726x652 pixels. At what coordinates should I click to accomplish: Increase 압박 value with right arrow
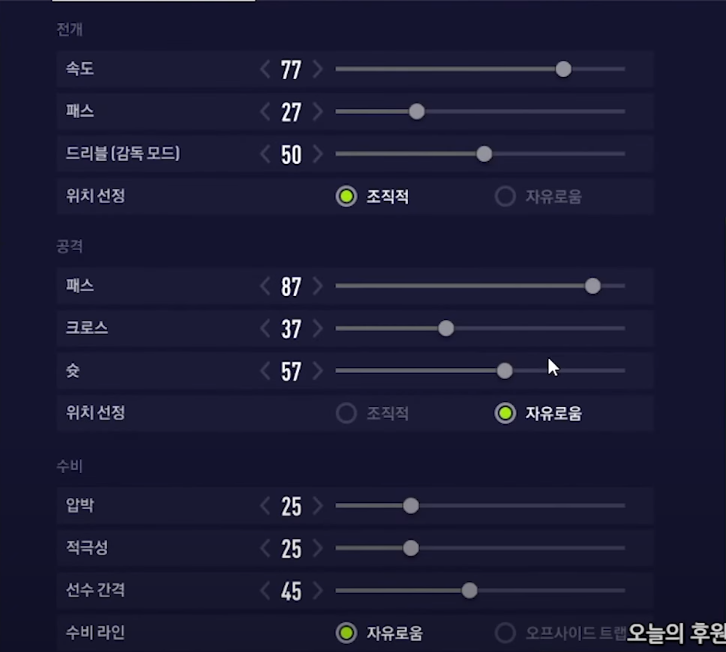point(317,505)
